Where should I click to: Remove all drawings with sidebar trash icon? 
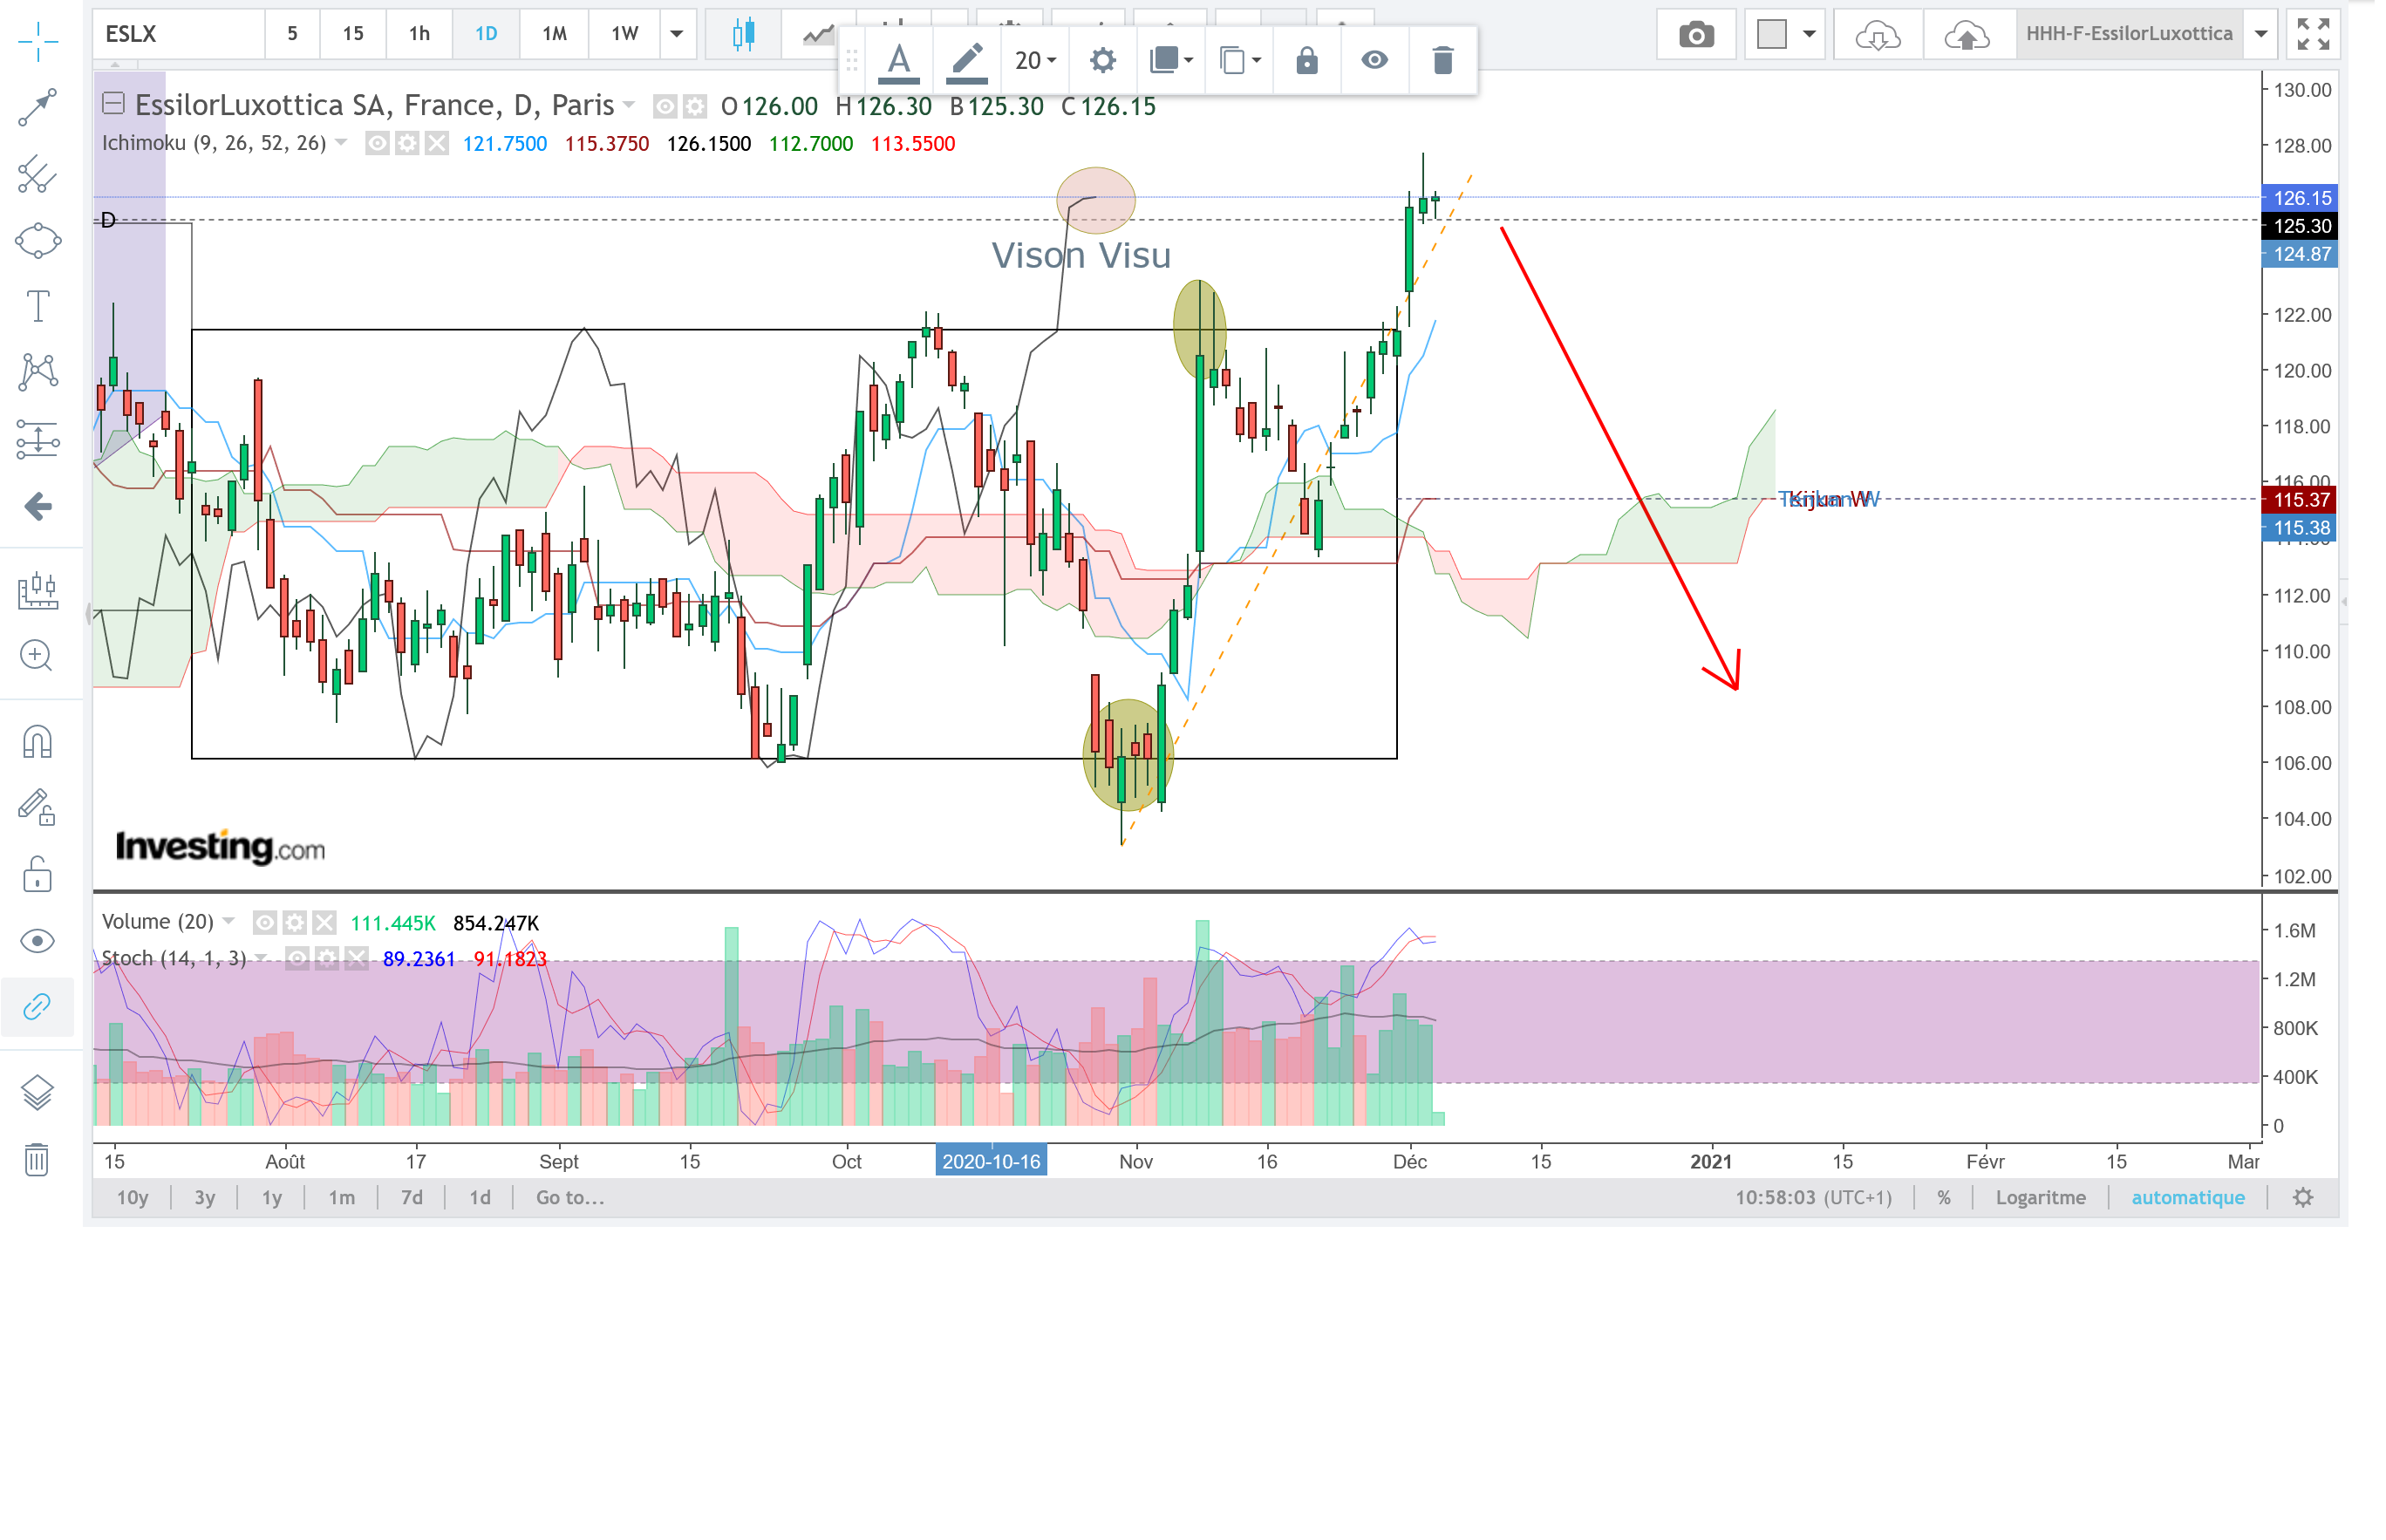37,1159
